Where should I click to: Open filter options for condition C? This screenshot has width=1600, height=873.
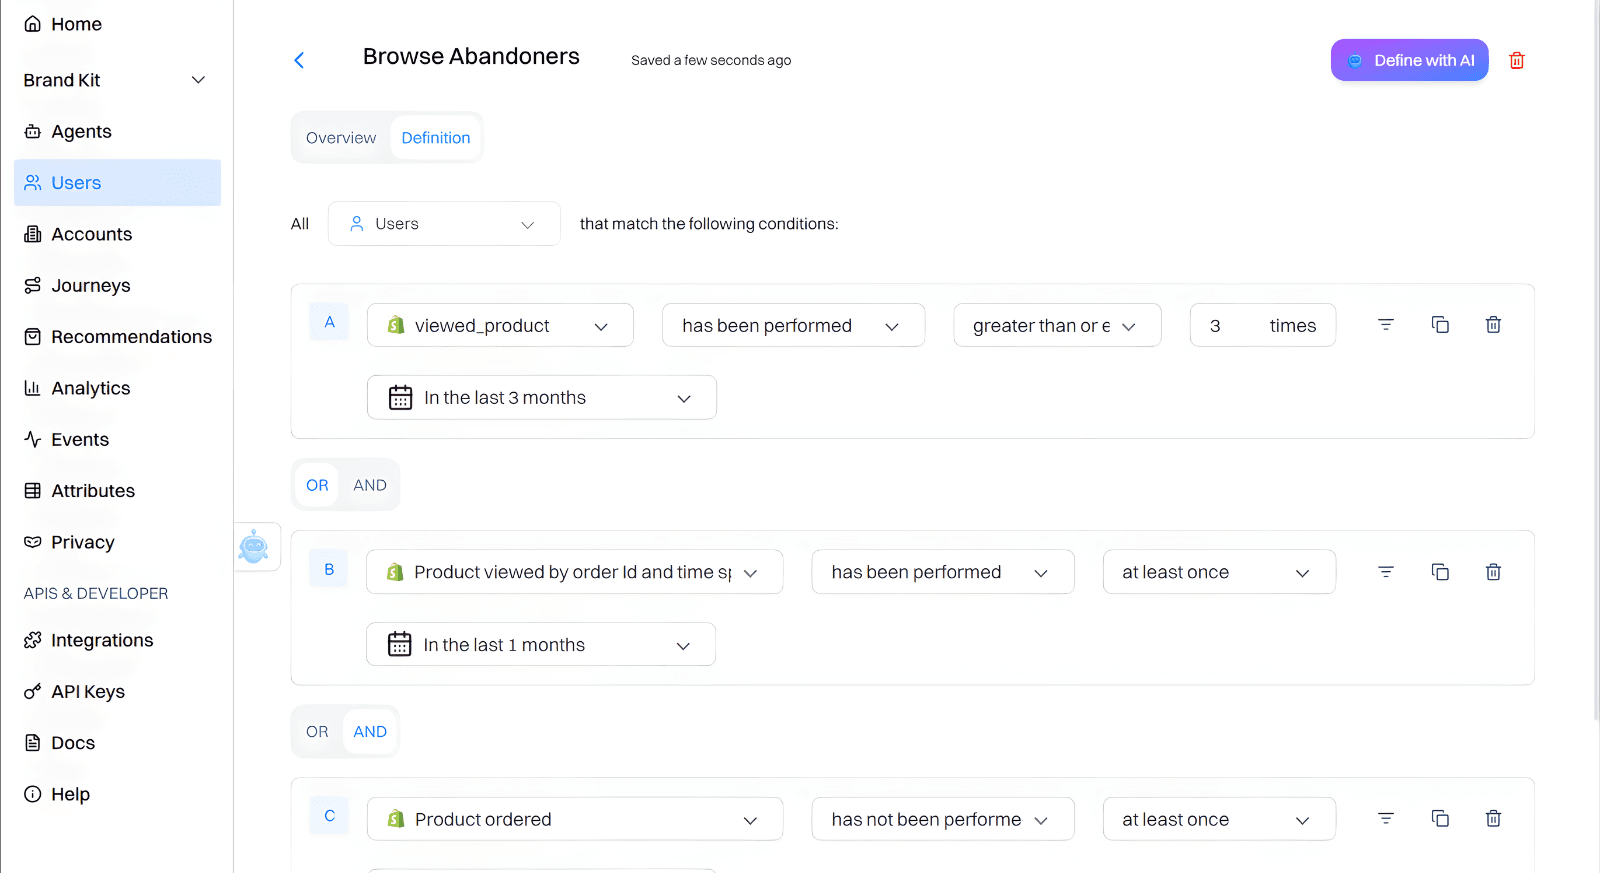point(1386,818)
